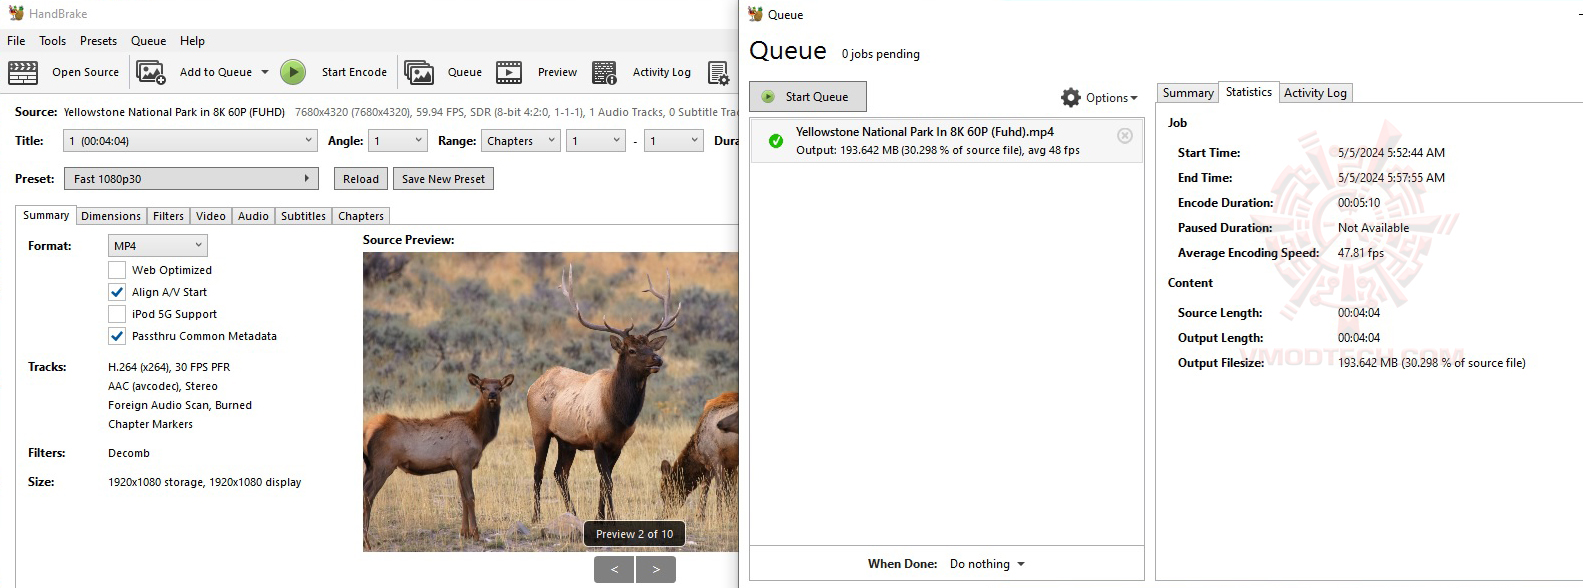Click the Preview filmstrip icon
Image resolution: width=1583 pixels, height=588 pixels.
tap(509, 72)
